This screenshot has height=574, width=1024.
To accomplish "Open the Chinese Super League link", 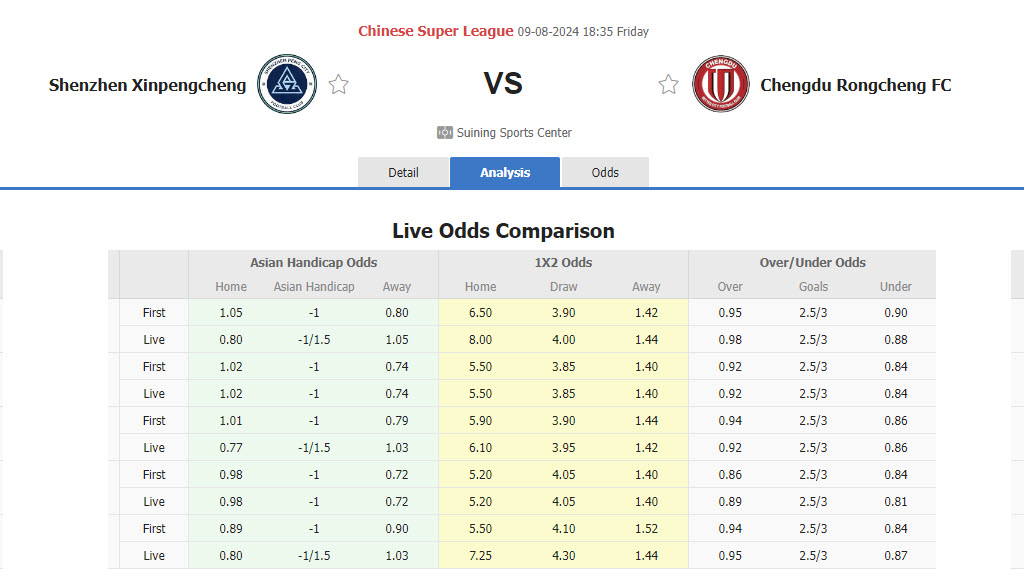I will [x=436, y=31].
